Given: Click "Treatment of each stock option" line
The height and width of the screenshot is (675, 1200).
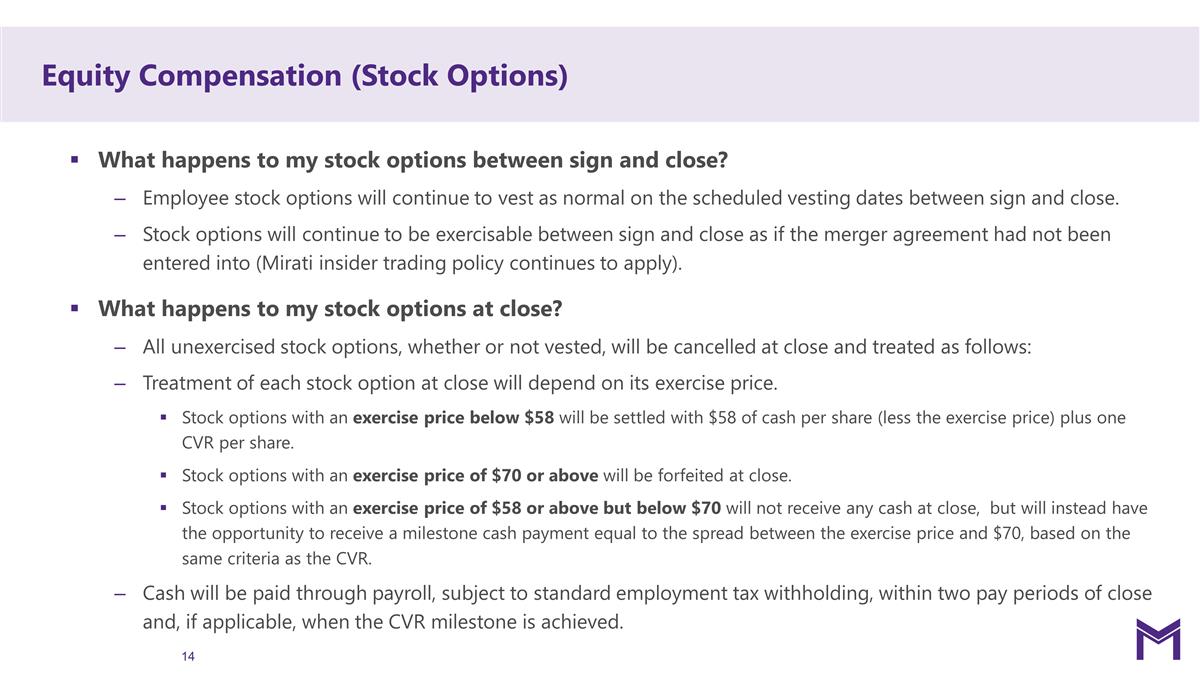Looking at the screenshot, I should pos(460,383).
